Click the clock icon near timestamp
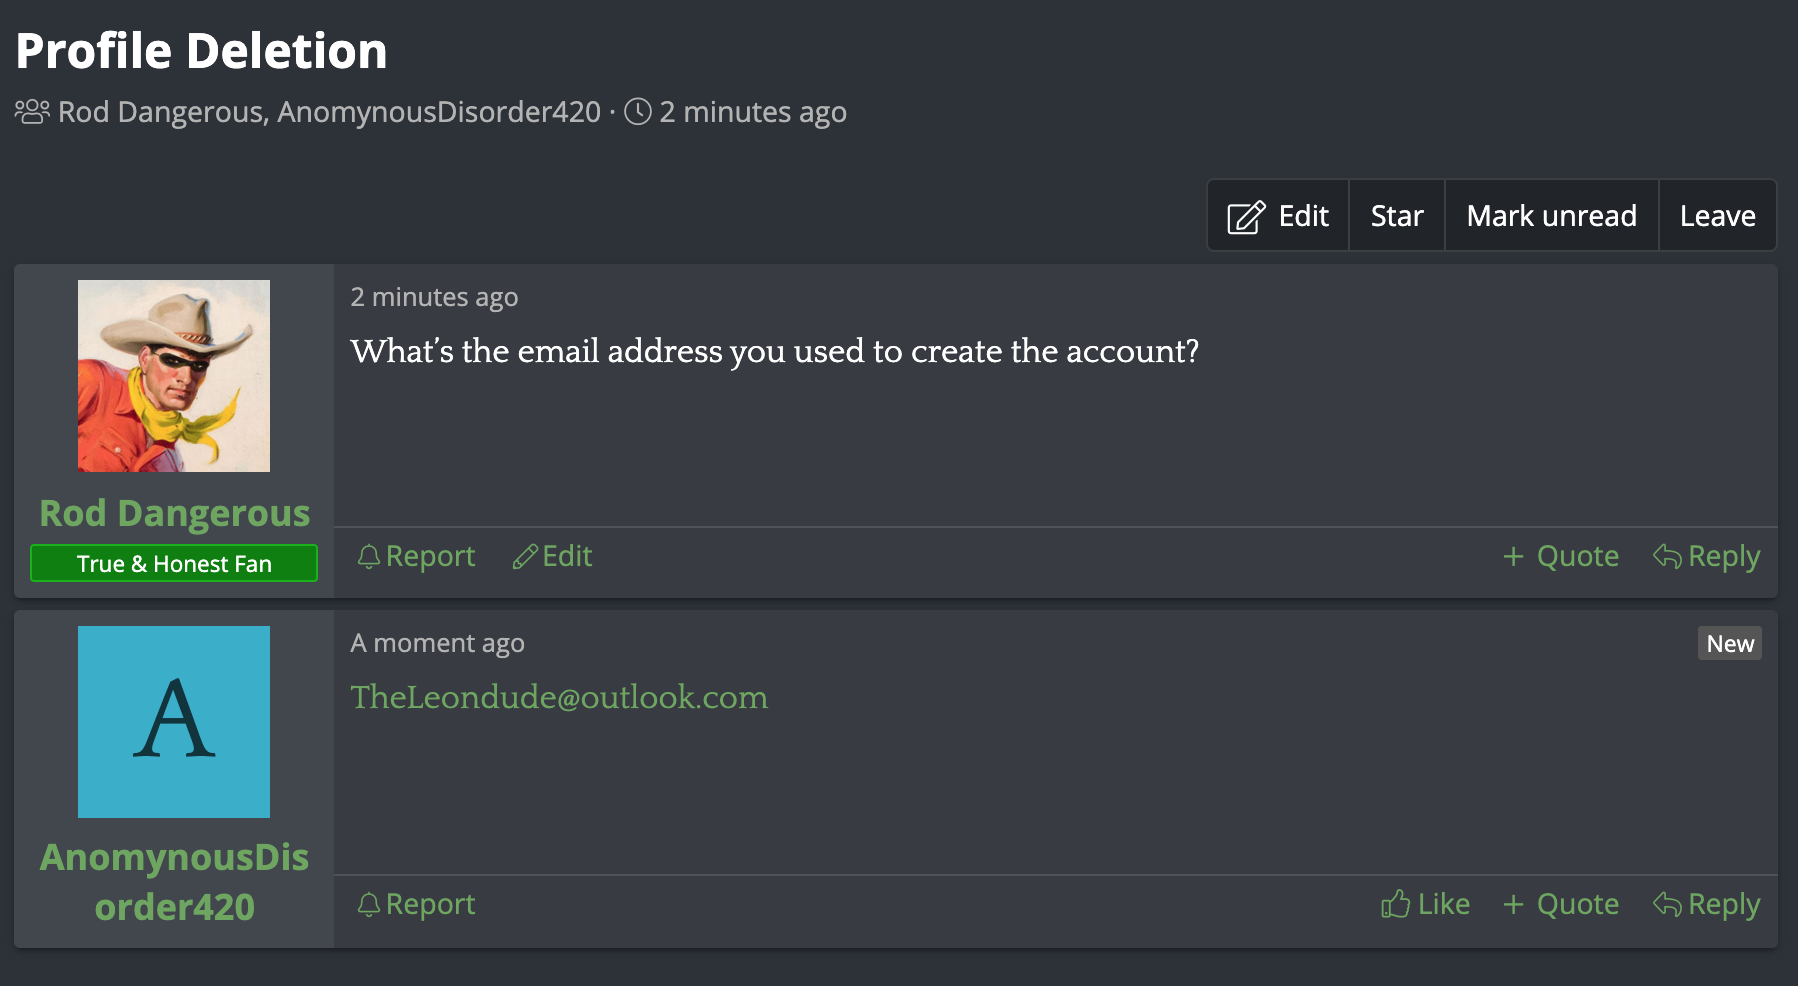Viewport: 1798px width, 986px height. [638, 111]
